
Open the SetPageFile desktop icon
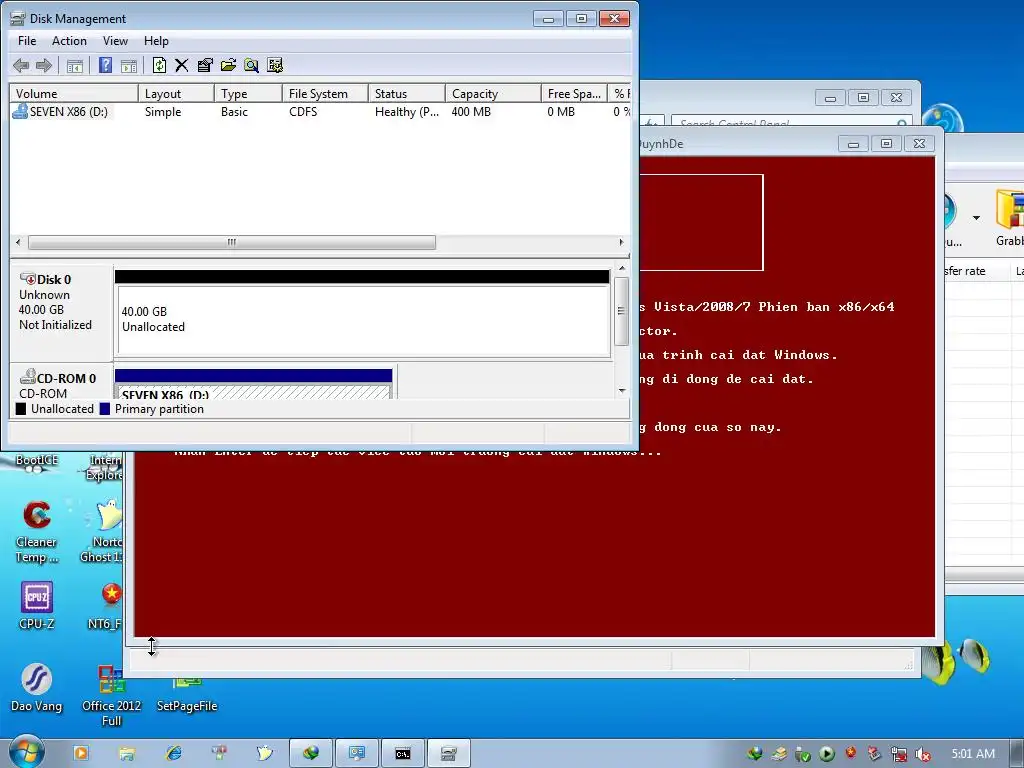187,696
